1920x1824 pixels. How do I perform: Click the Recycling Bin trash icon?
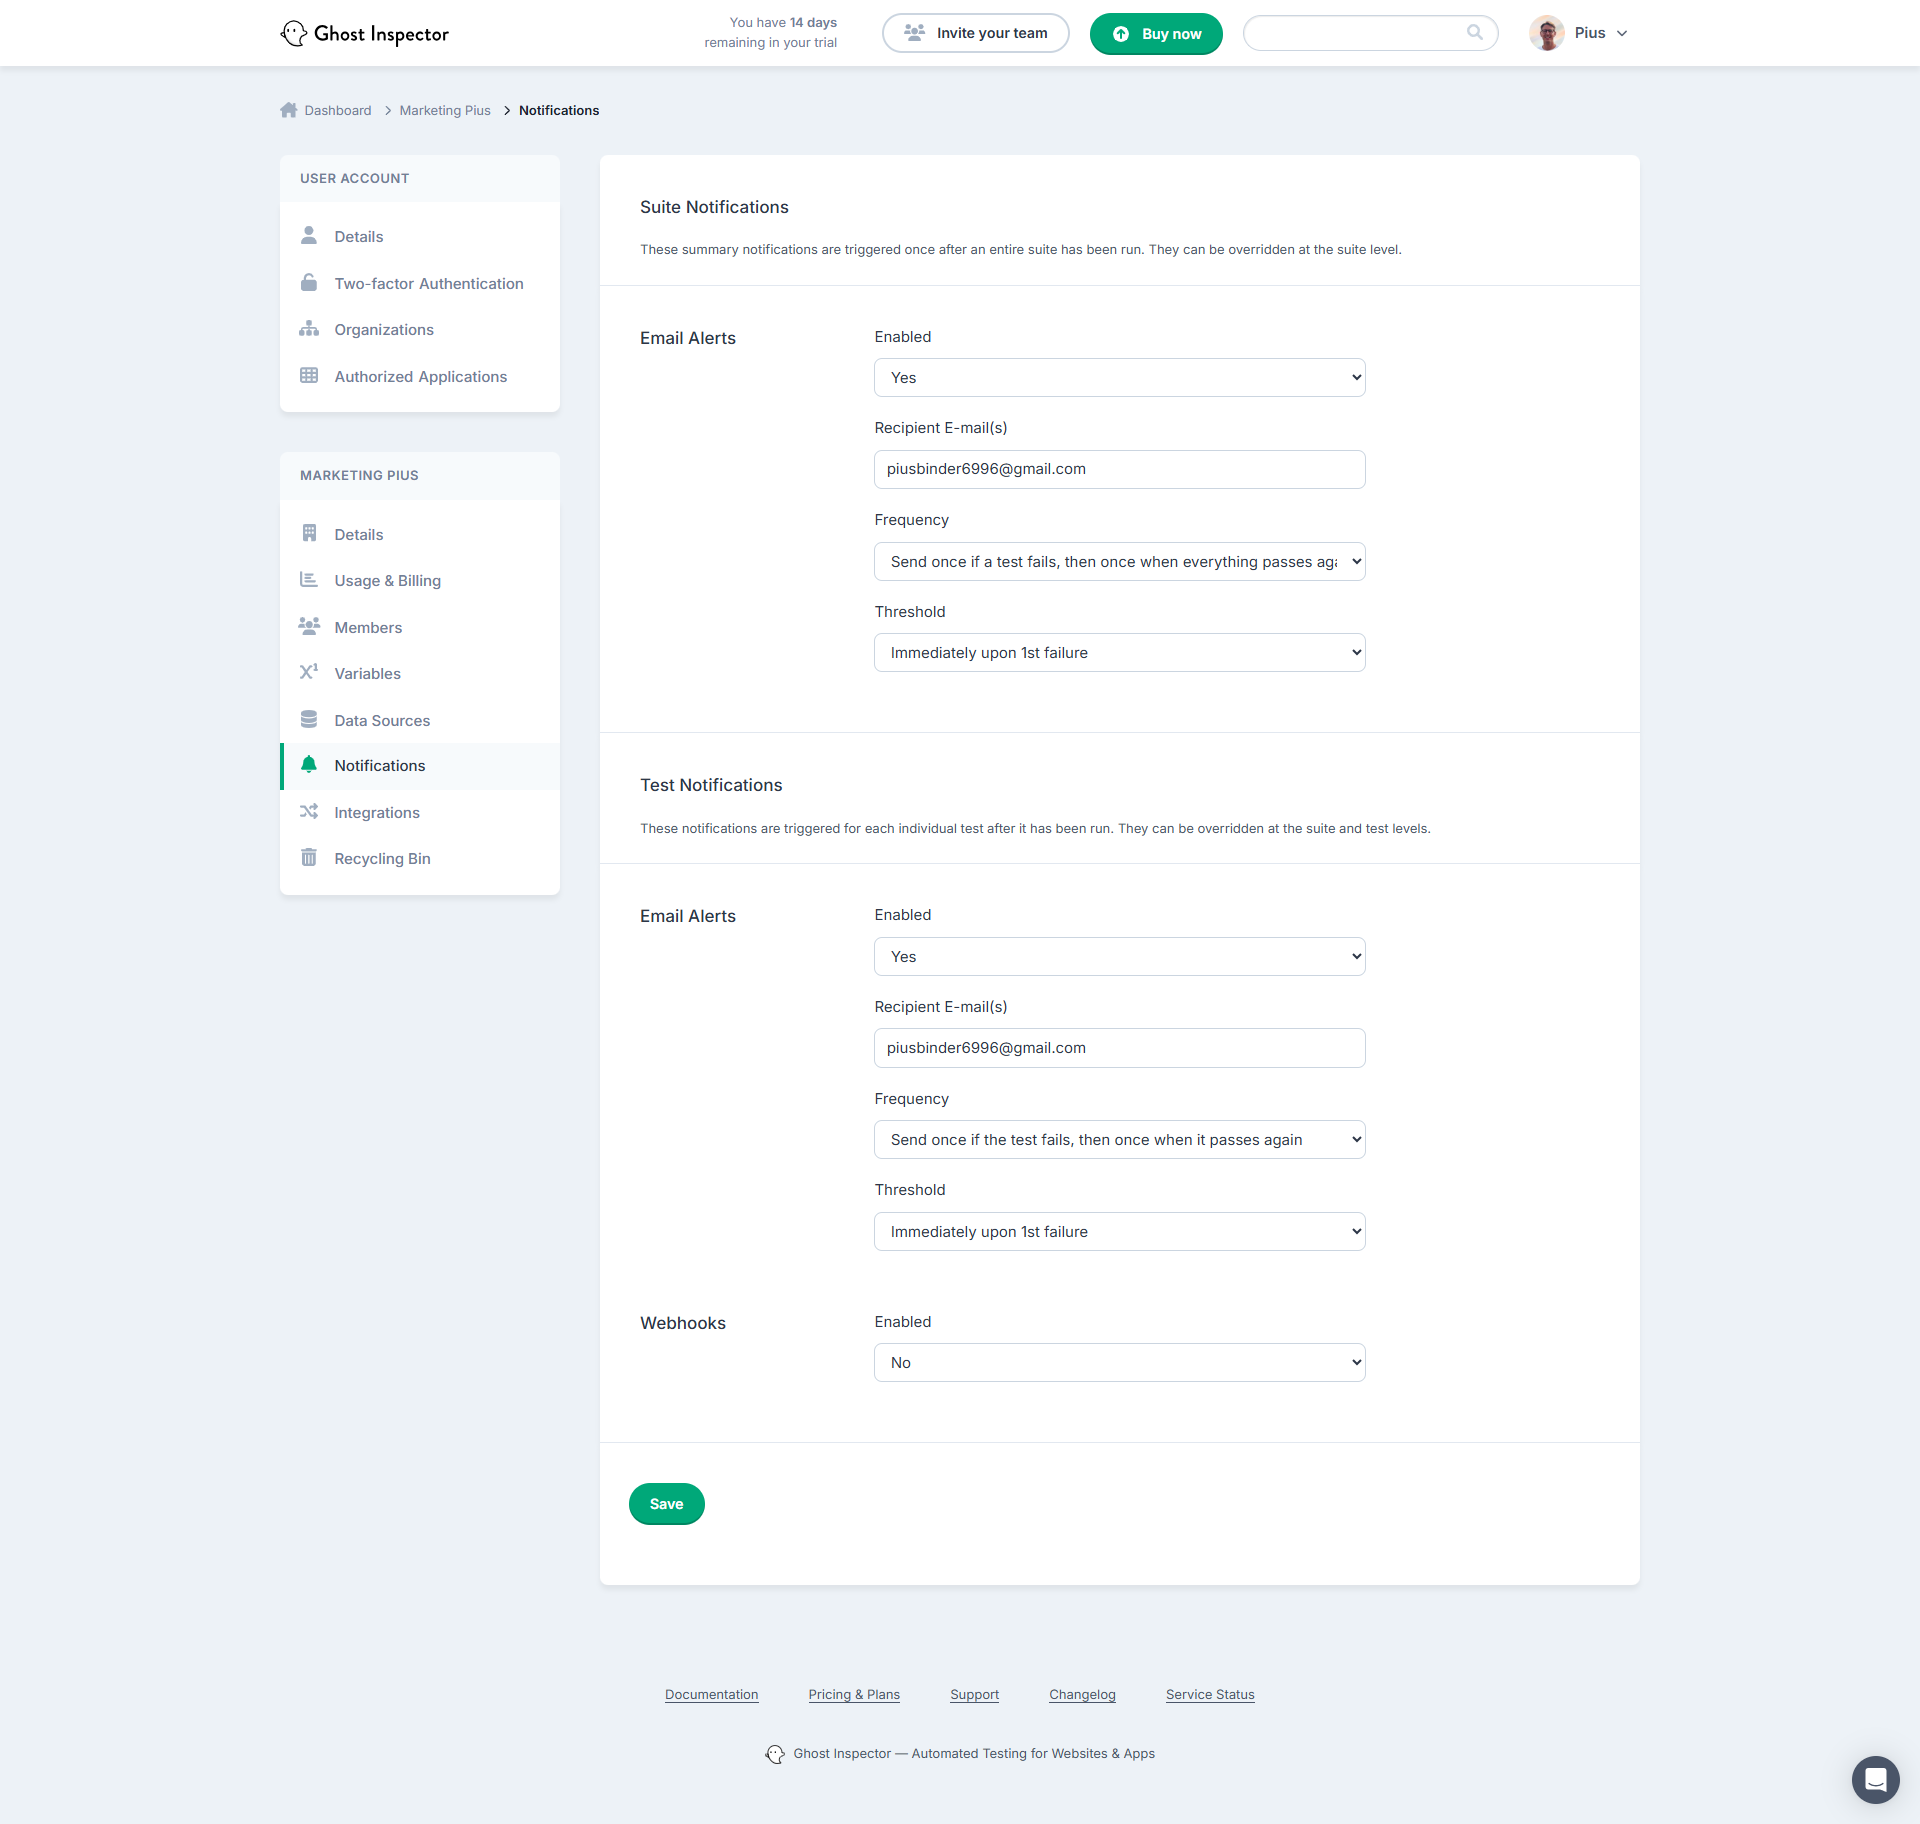(309, 858)
